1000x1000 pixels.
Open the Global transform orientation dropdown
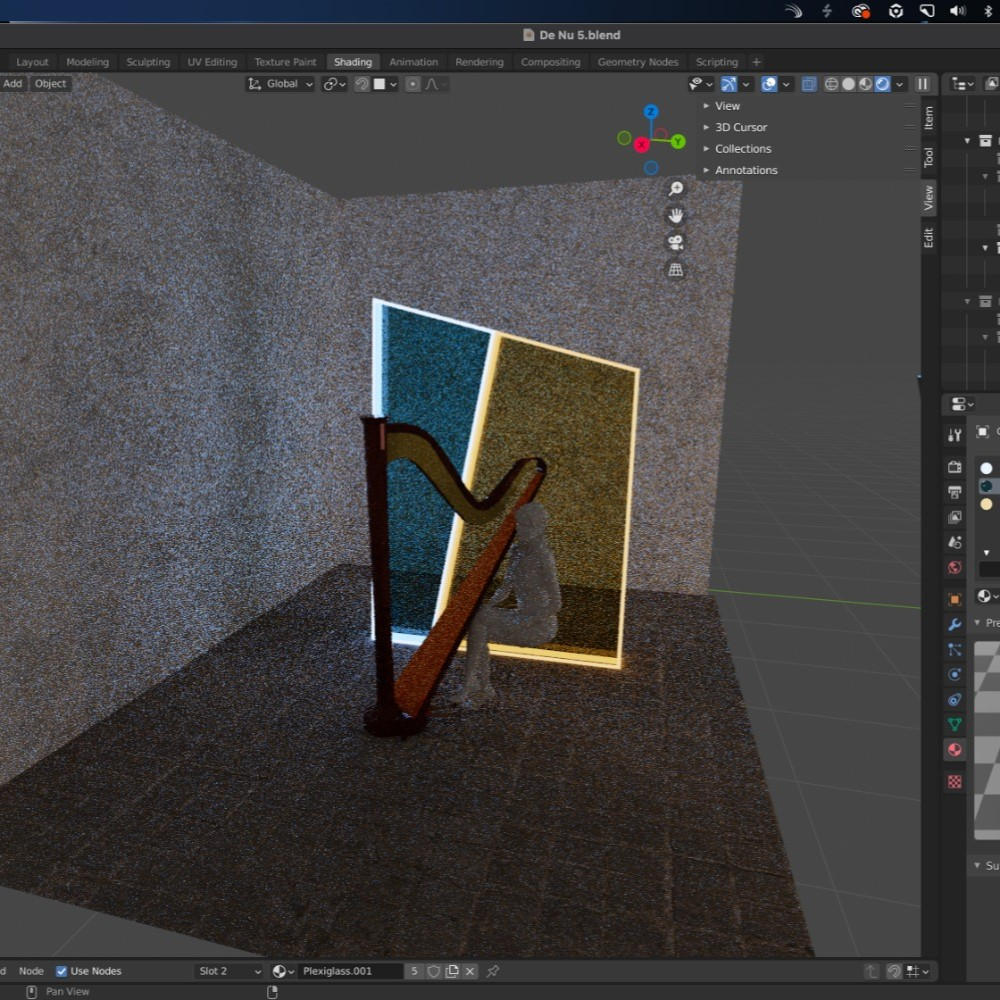[x=281, y=84]
